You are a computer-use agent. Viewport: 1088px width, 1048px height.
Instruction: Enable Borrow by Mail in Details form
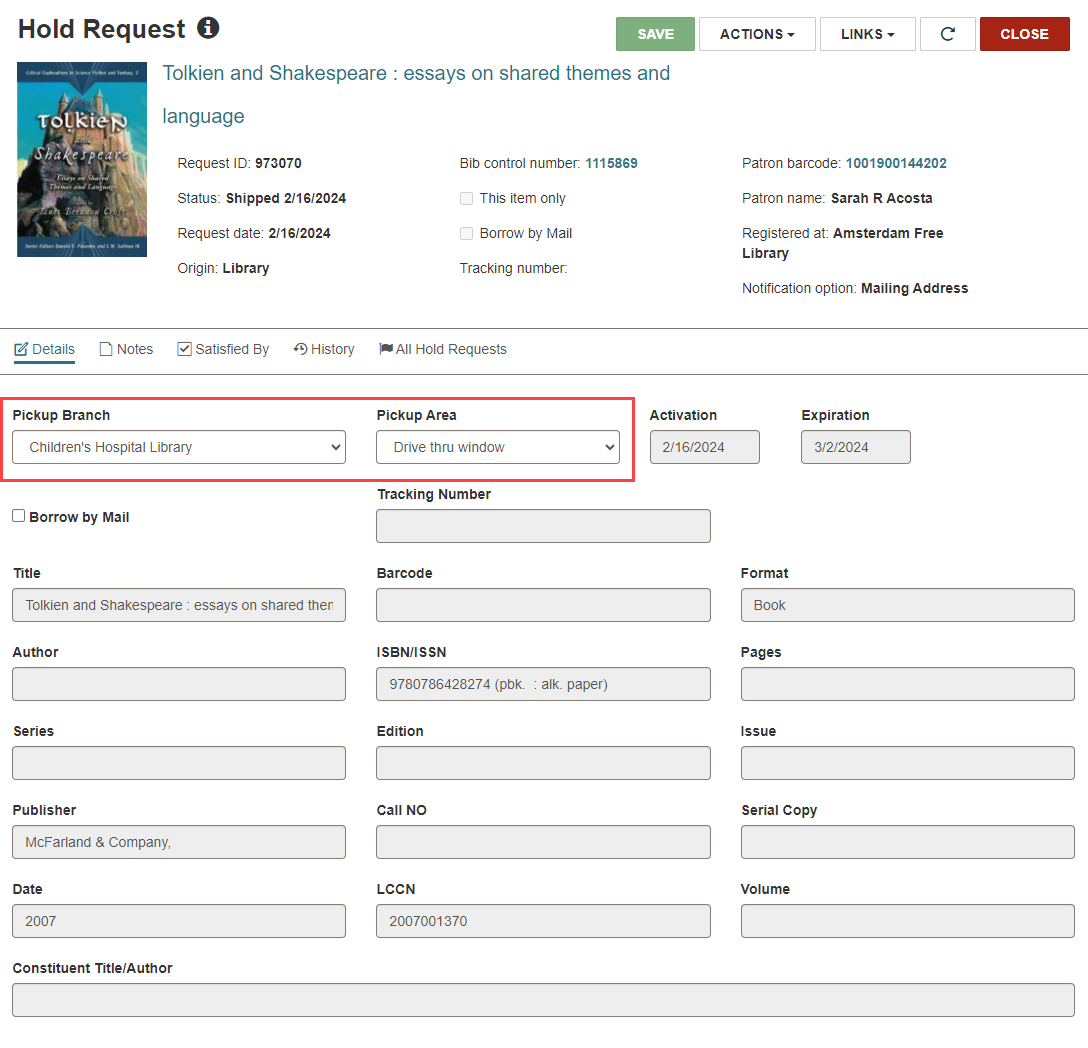[19, 516]
